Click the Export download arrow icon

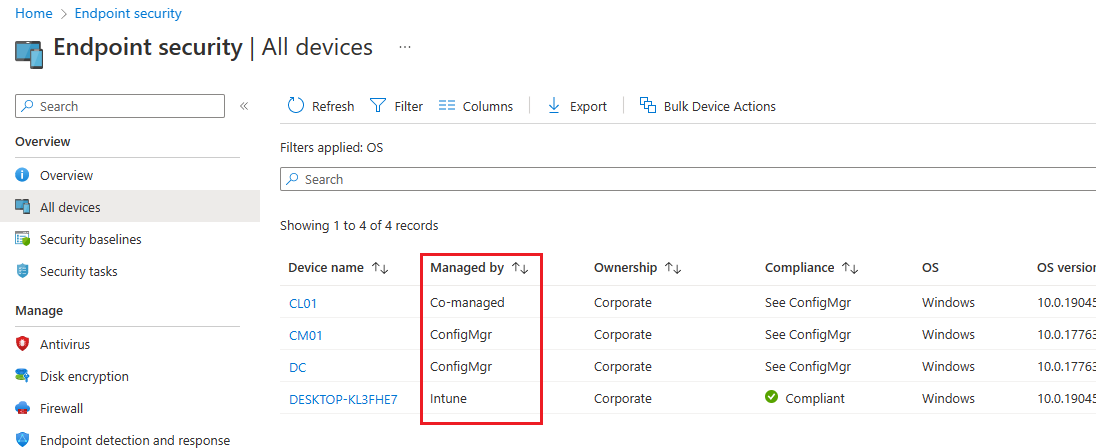(554, 106)
